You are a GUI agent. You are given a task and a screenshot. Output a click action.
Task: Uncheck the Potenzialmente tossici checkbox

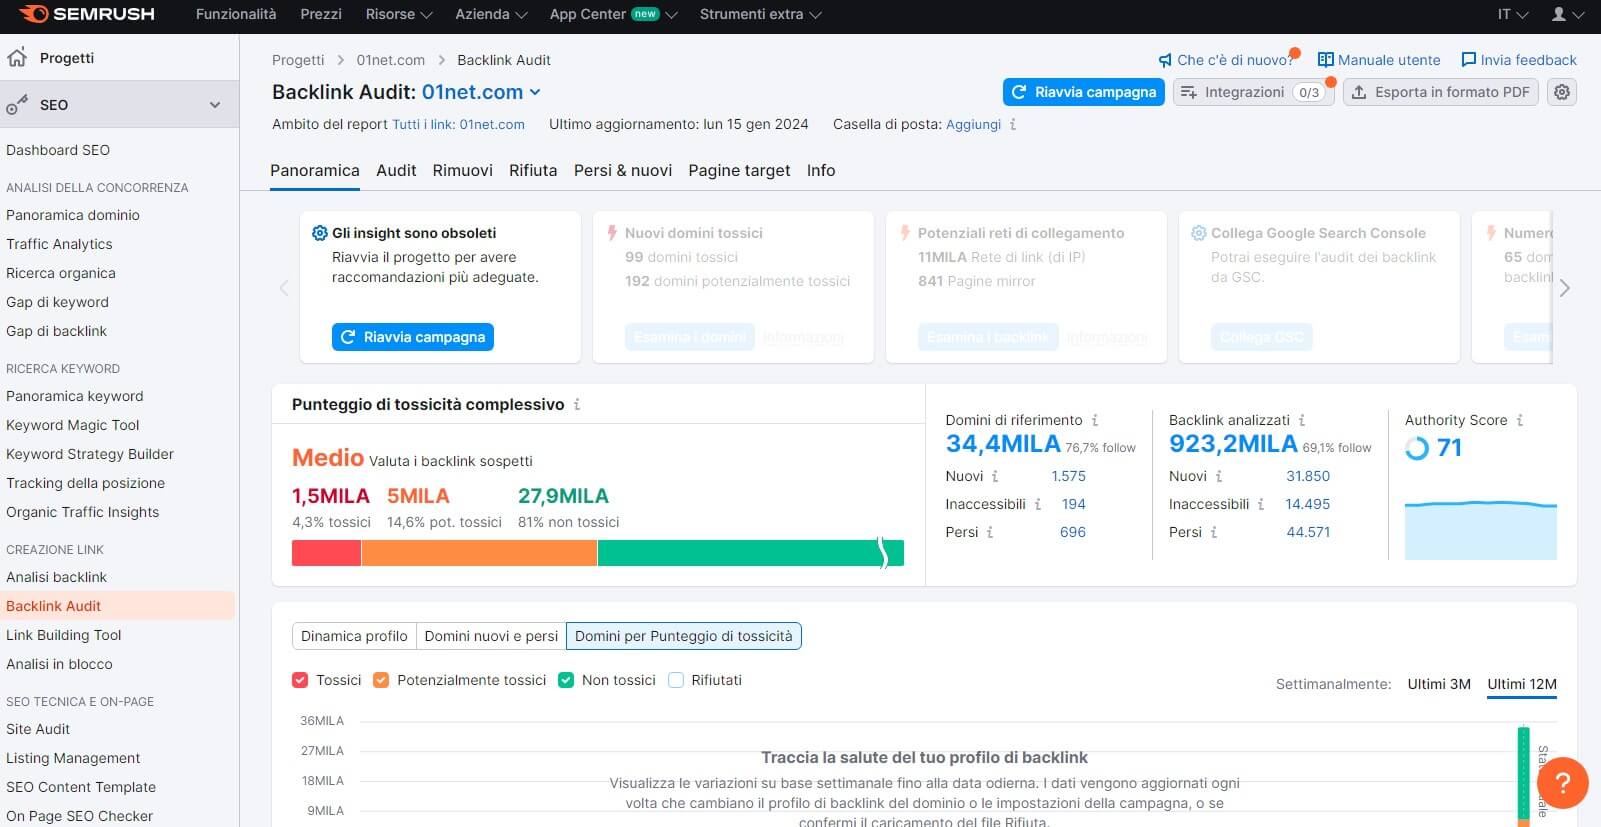click(381, 680)
